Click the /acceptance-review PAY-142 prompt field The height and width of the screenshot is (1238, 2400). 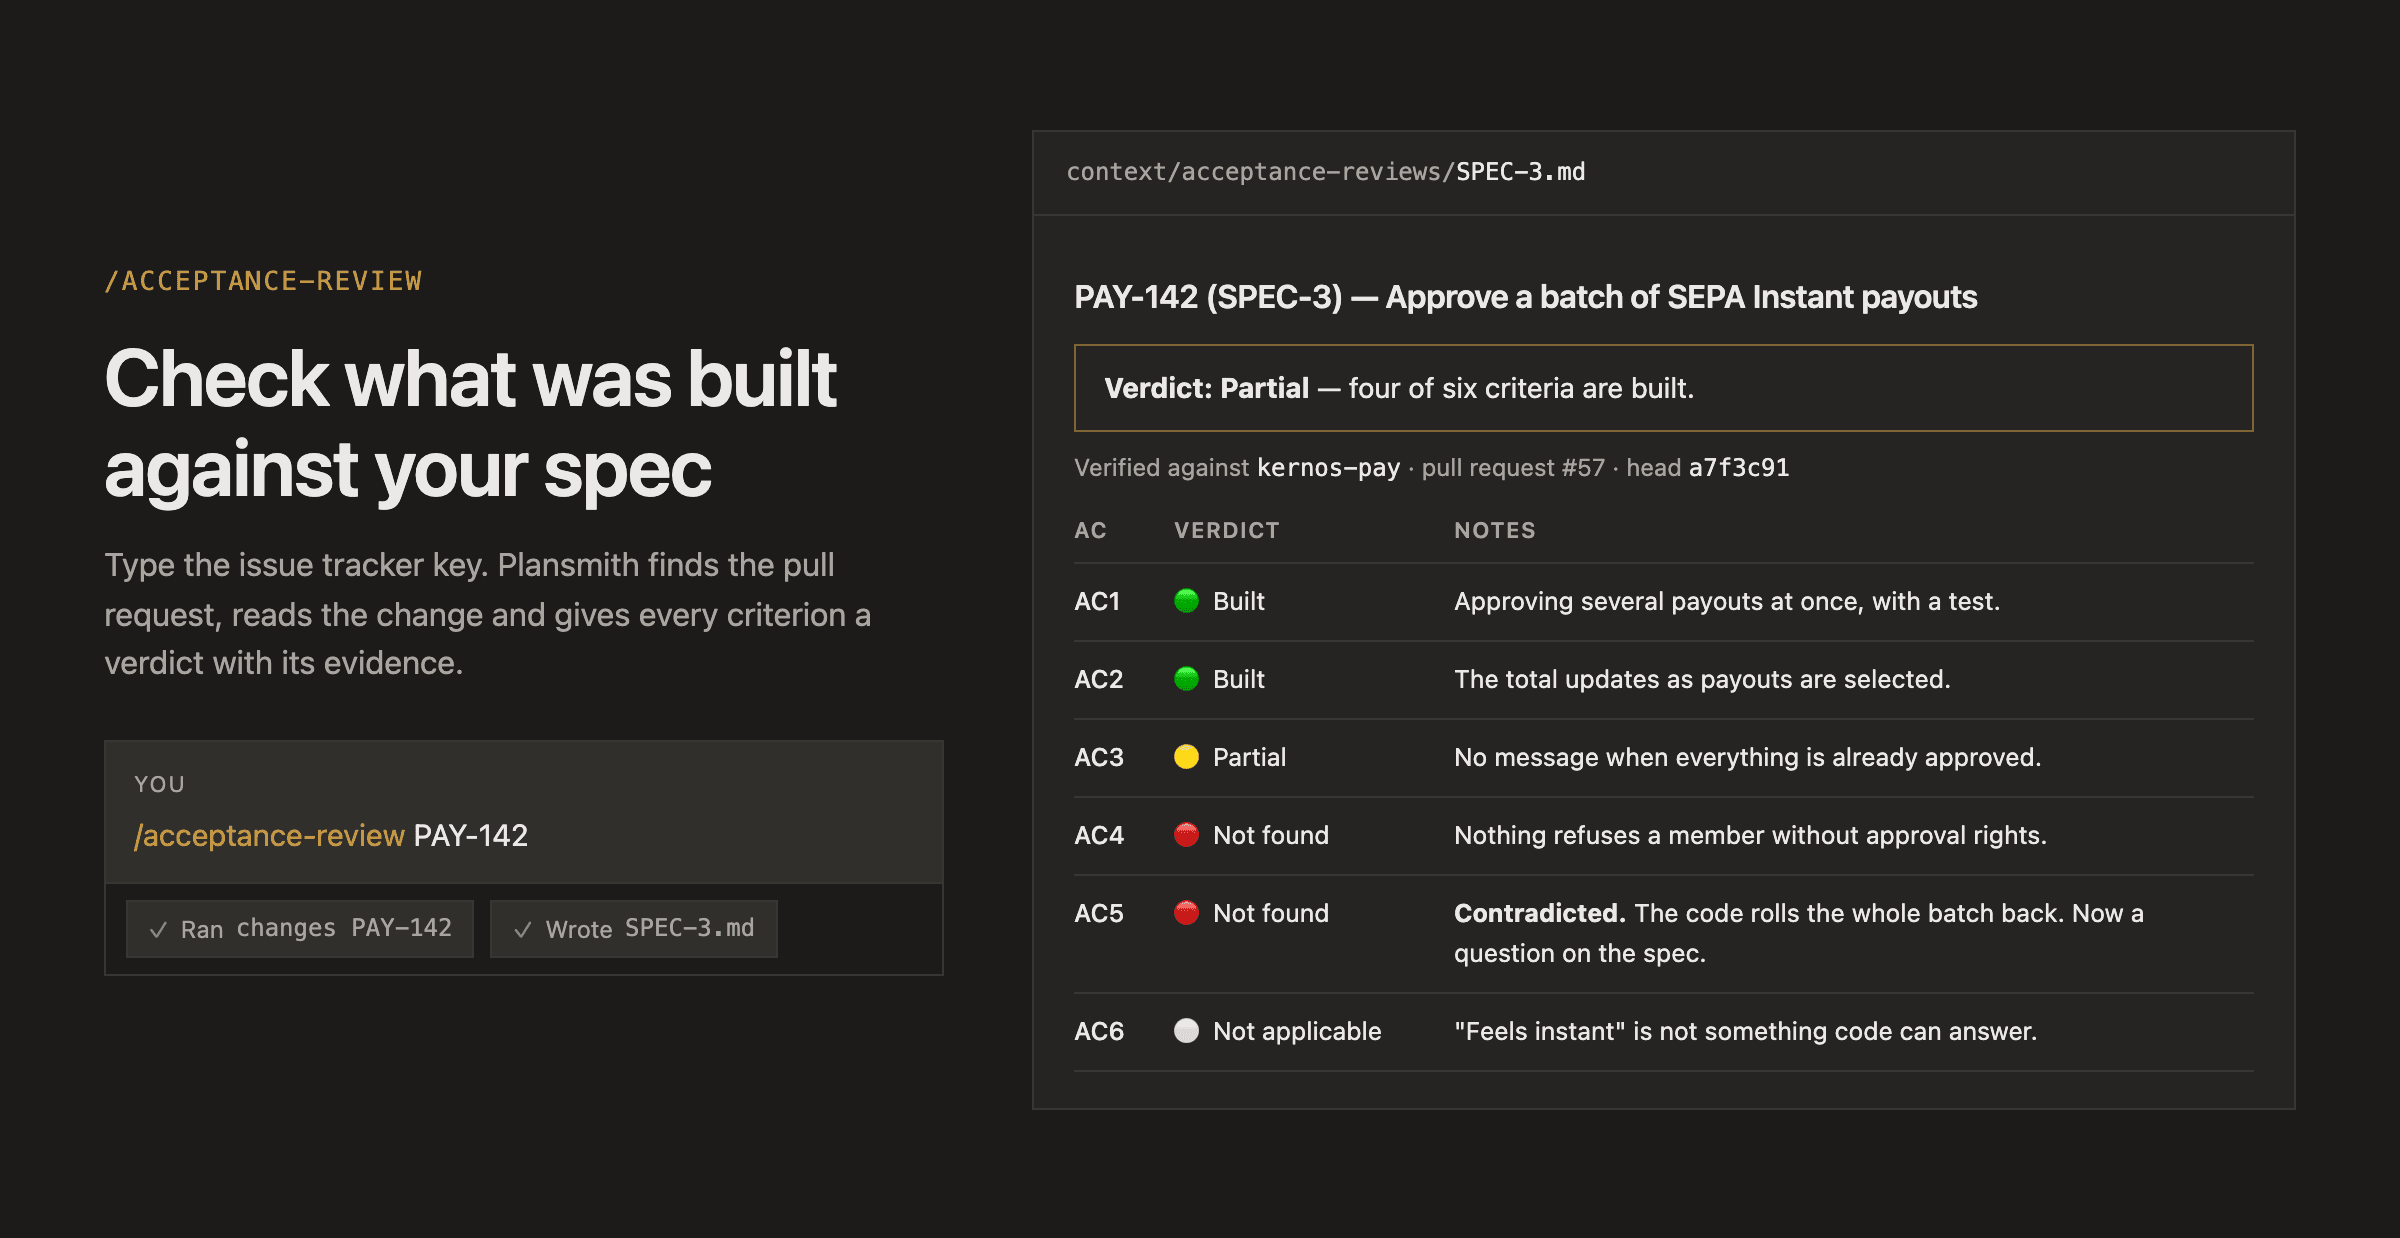pos(524,812)
